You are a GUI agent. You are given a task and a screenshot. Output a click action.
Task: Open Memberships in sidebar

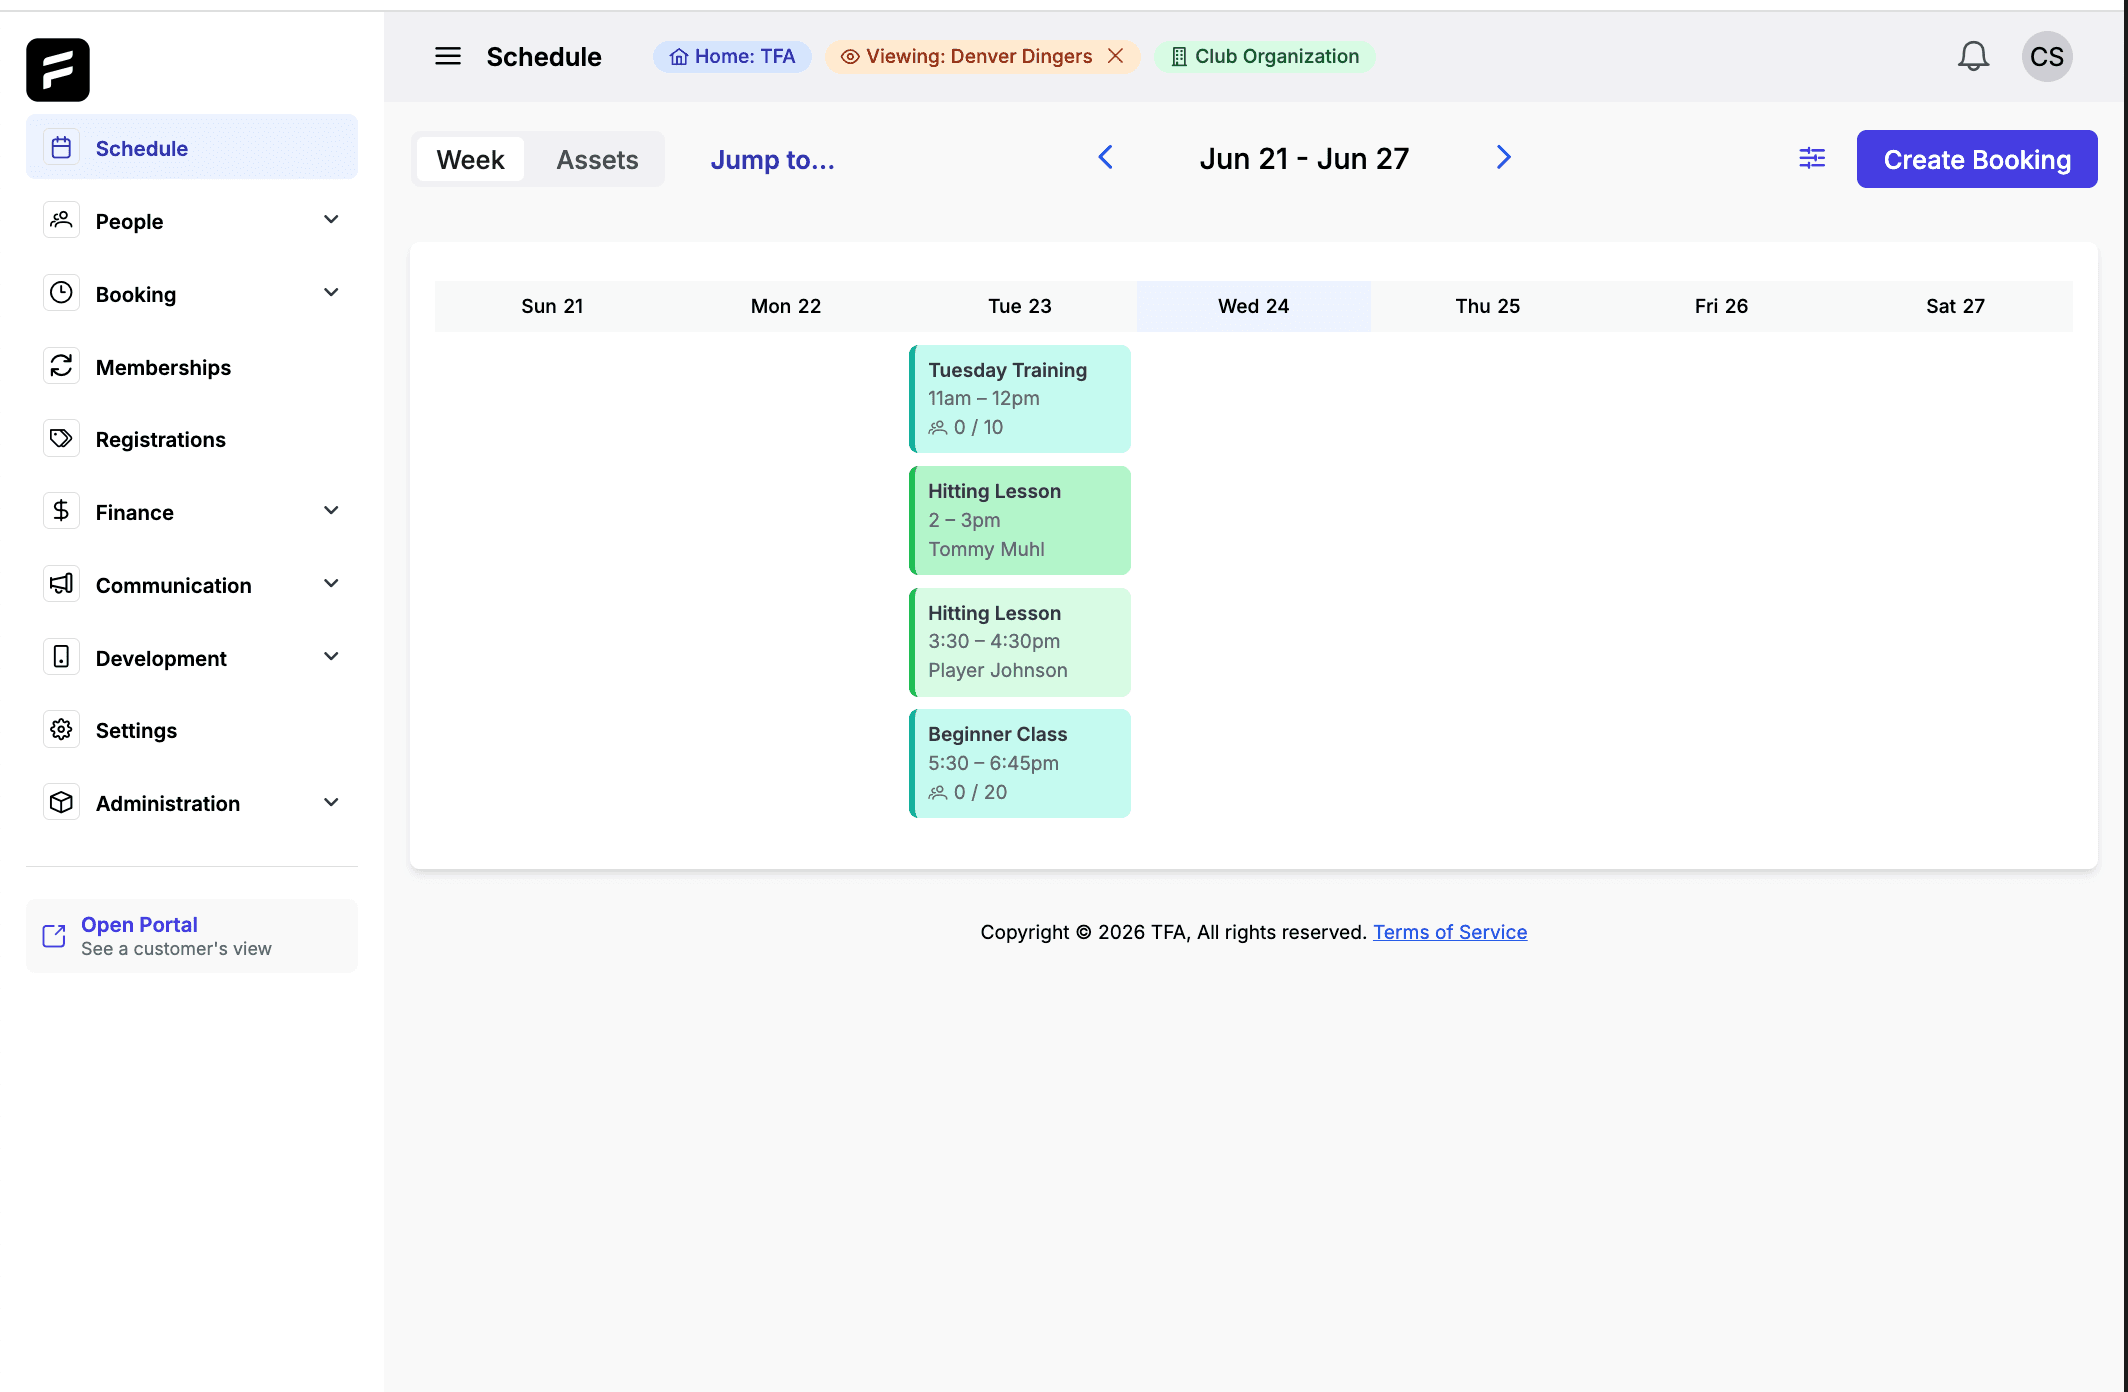click(192, 367)
